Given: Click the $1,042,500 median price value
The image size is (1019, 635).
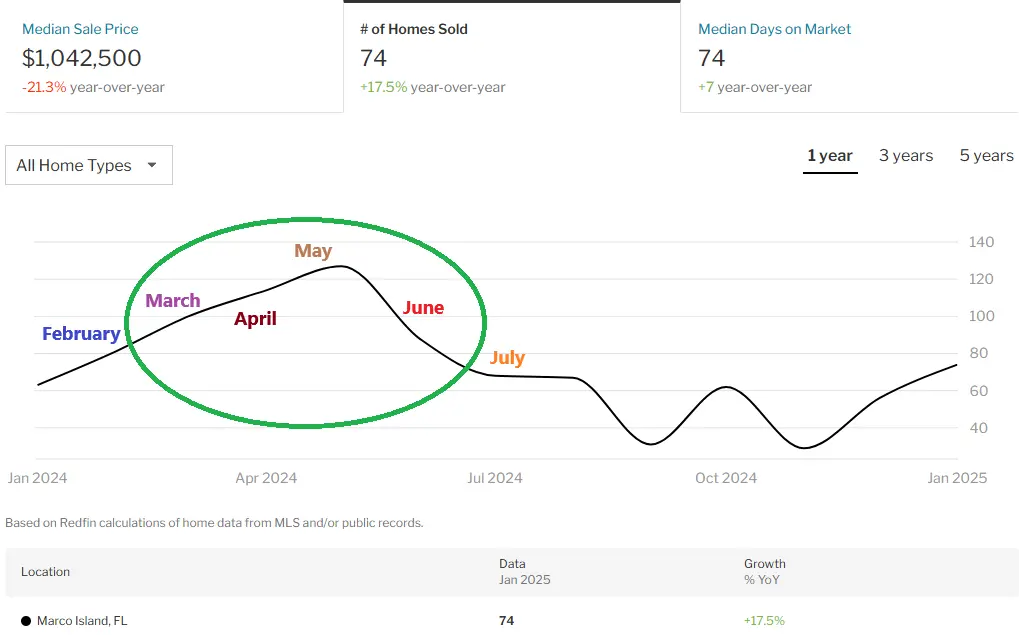Looking at the screenshot, I should point(82,58).
